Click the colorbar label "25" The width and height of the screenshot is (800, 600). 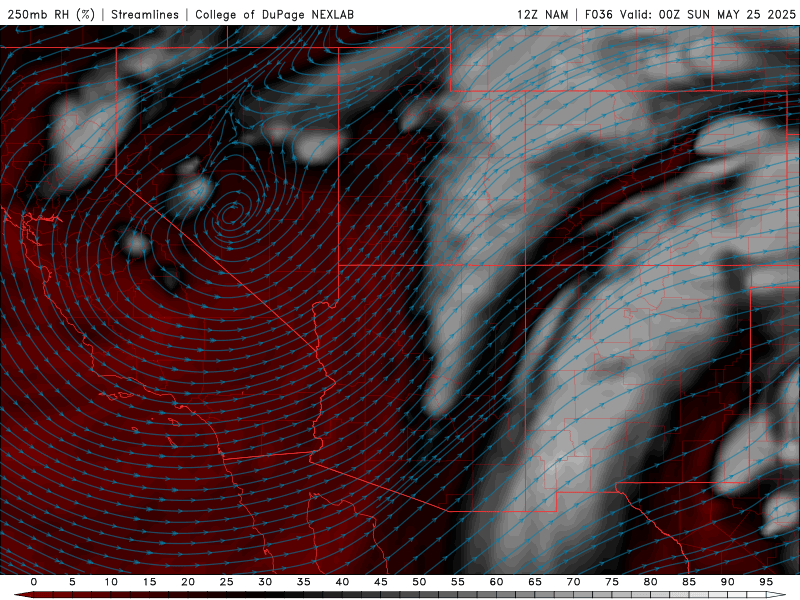(227, 582)
